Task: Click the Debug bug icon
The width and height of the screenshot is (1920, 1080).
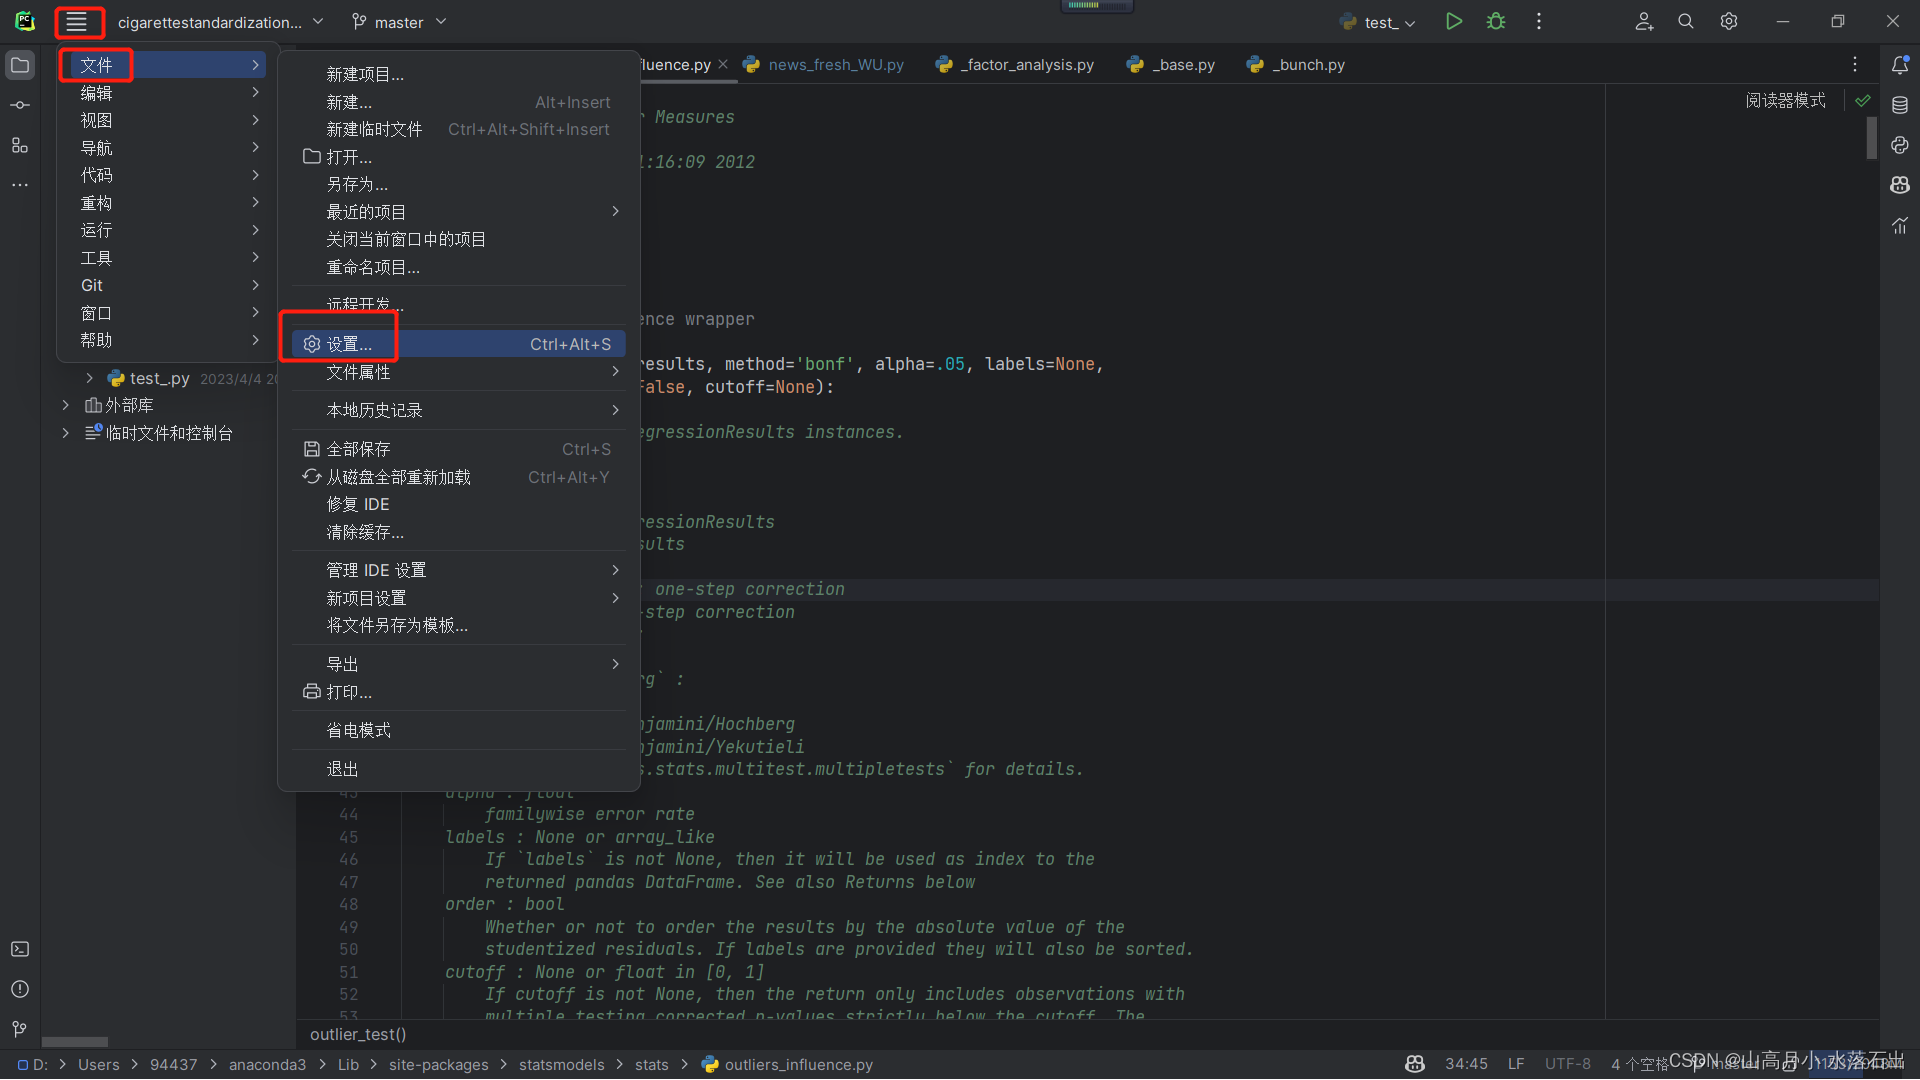Action: 1496,21
